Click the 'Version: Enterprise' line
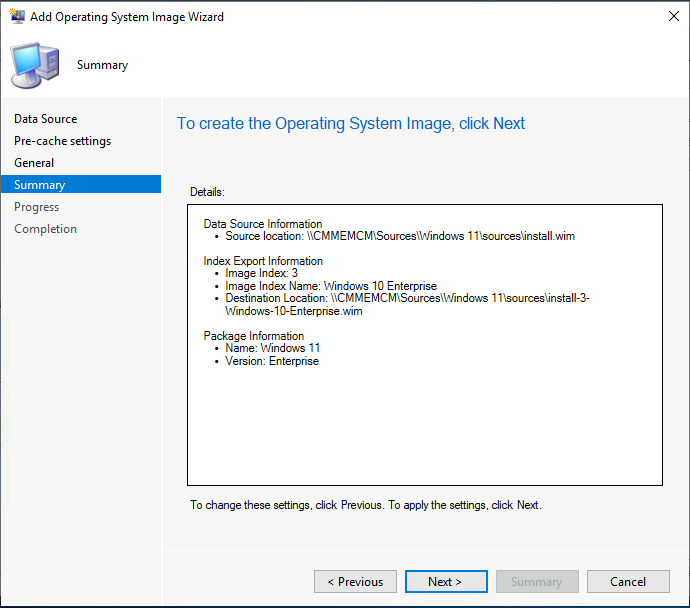The height and width of the screenshot is (608, 690). (x=272, y=361)
